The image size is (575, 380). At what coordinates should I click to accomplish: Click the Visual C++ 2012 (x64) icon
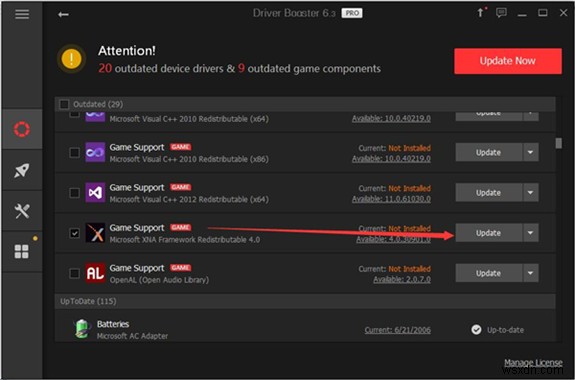point(95,193)
